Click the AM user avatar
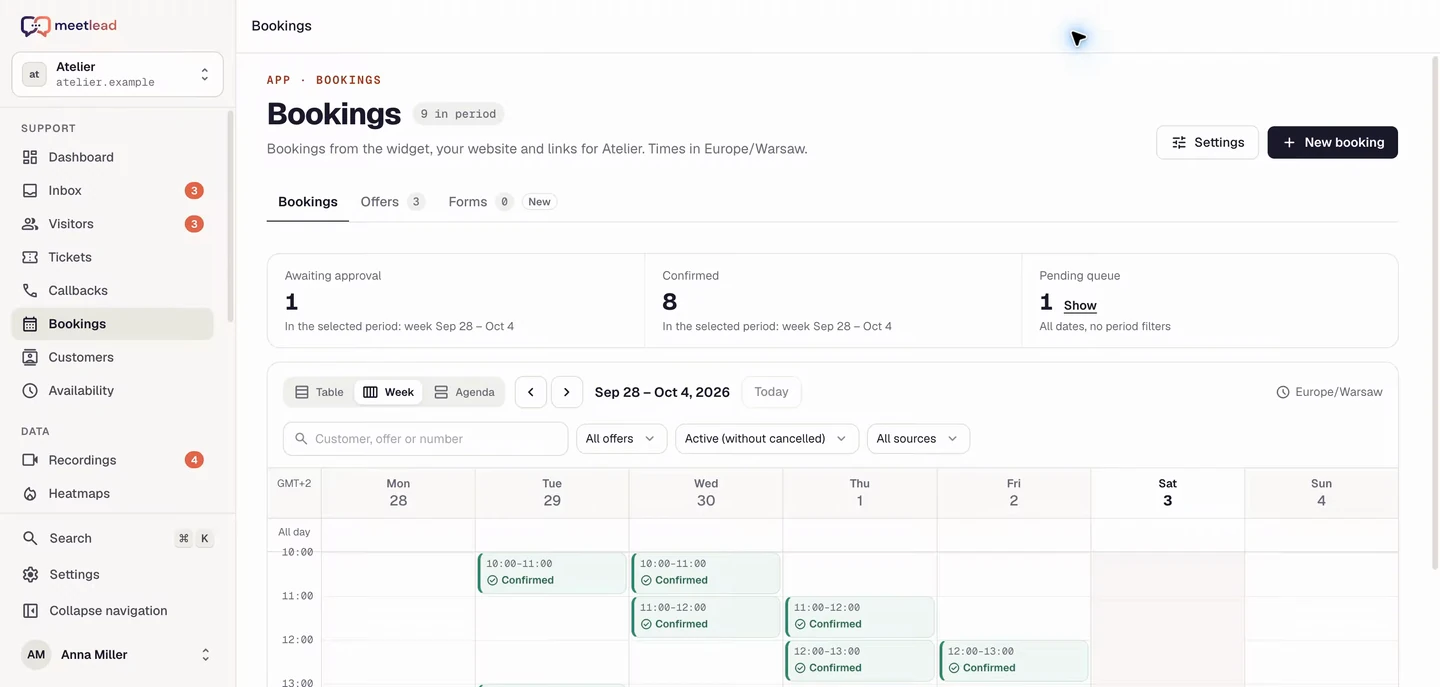The image size is (1440, 687). click(36, 655)
